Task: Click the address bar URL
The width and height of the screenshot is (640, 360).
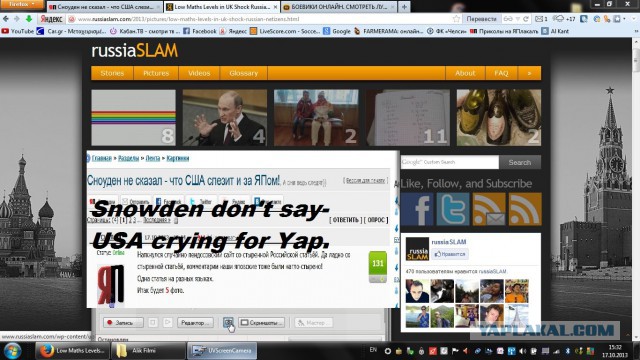Action: coord(189,19)
